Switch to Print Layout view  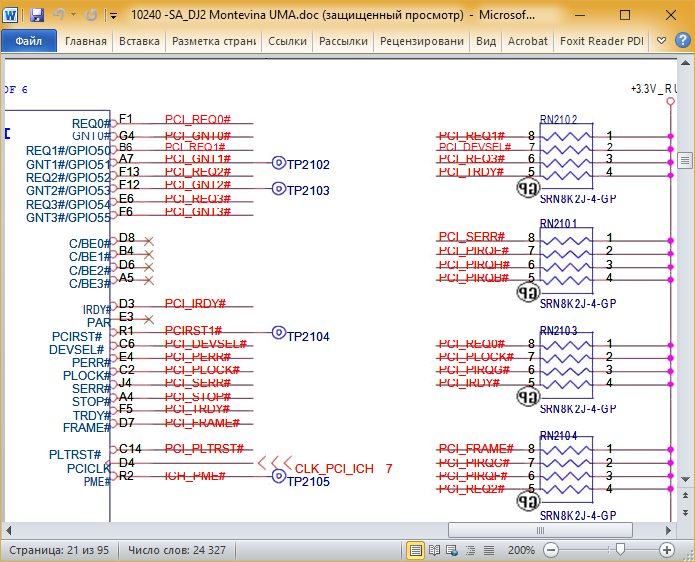click(416, 550)
